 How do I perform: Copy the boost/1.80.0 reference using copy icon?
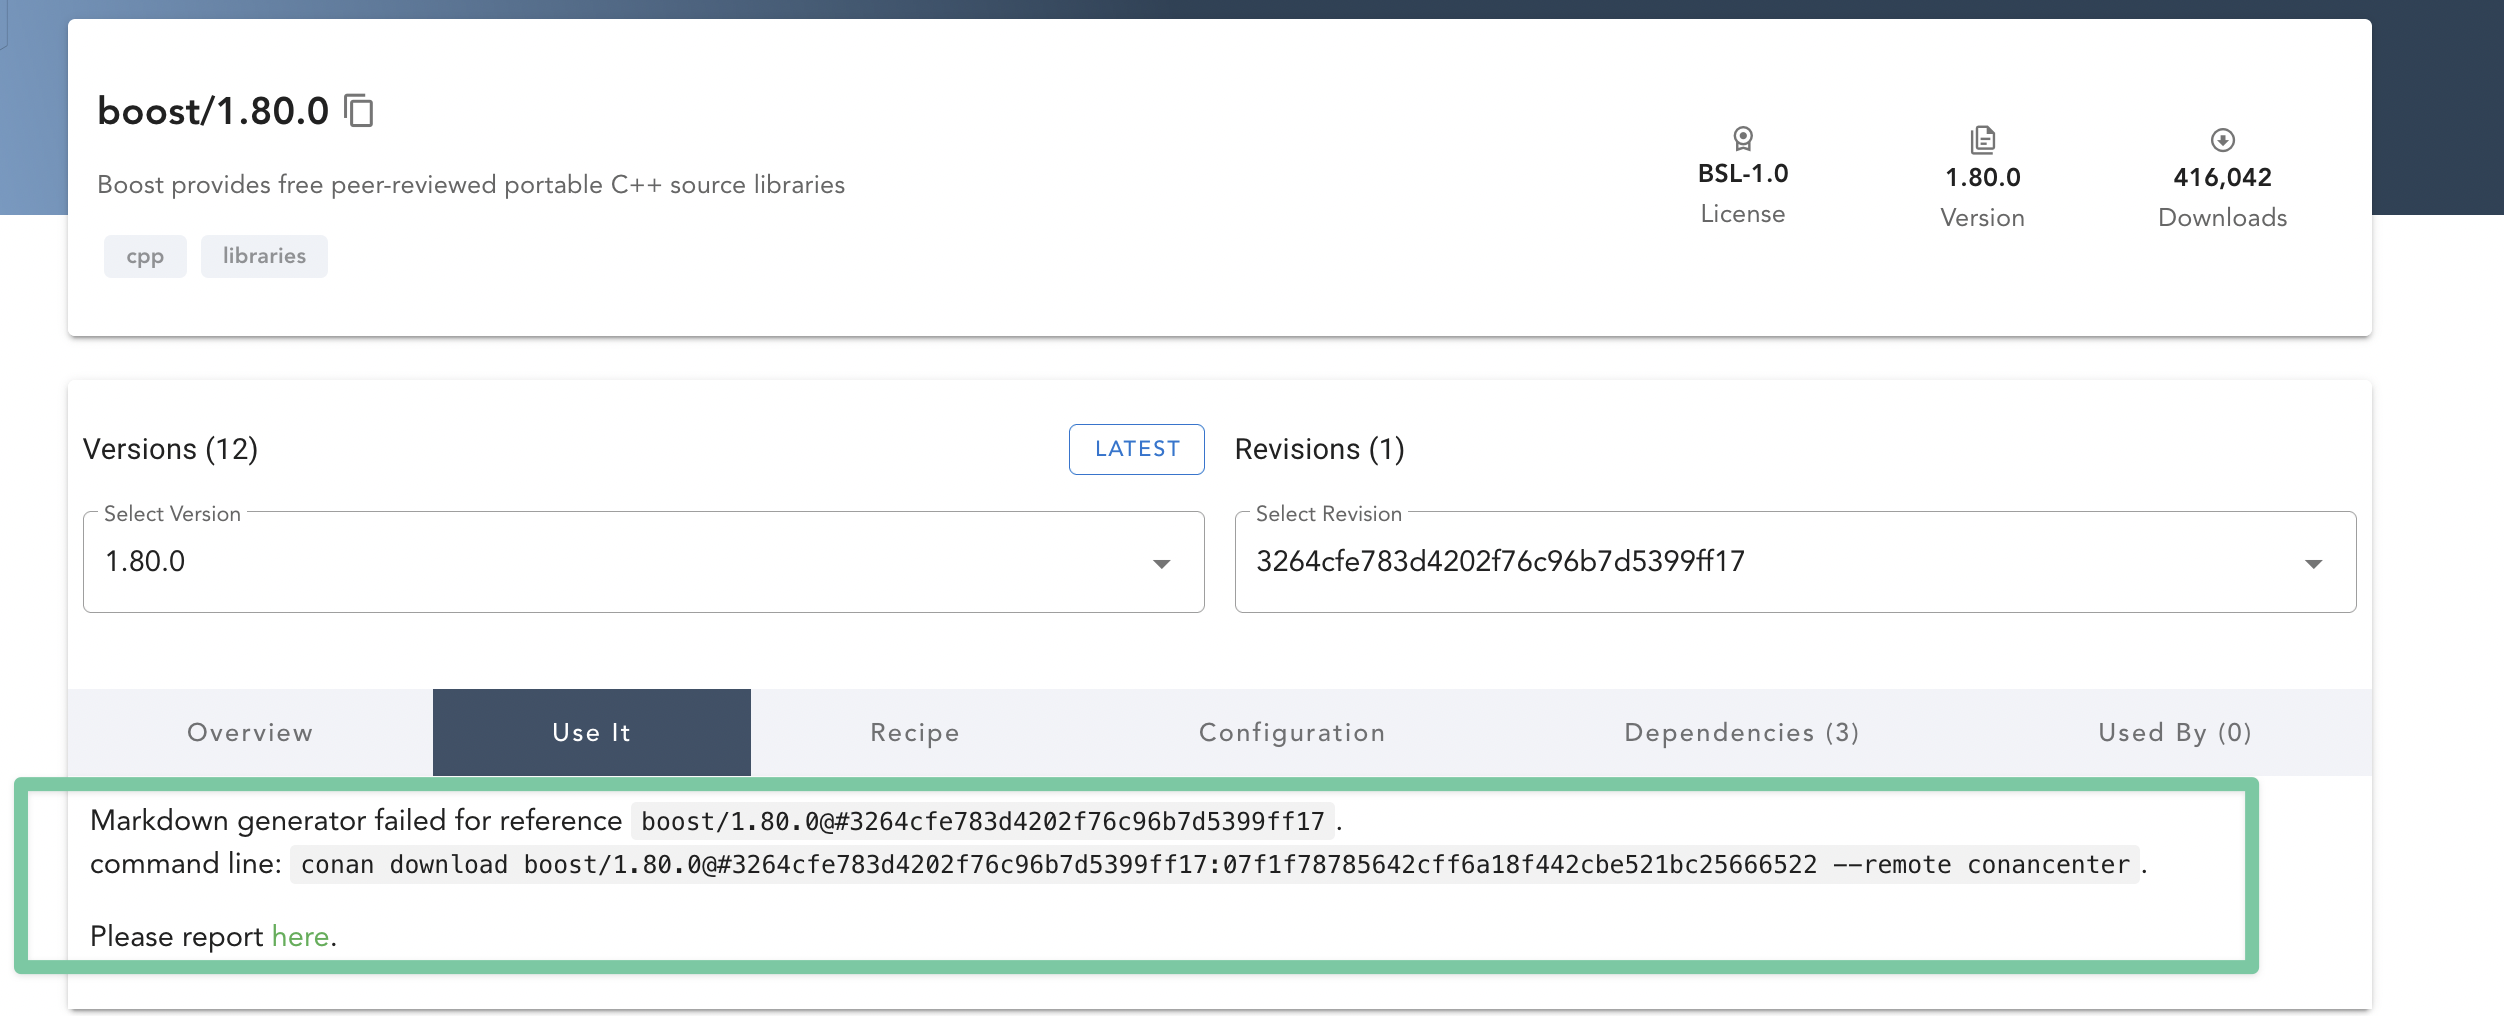point(360,111)
